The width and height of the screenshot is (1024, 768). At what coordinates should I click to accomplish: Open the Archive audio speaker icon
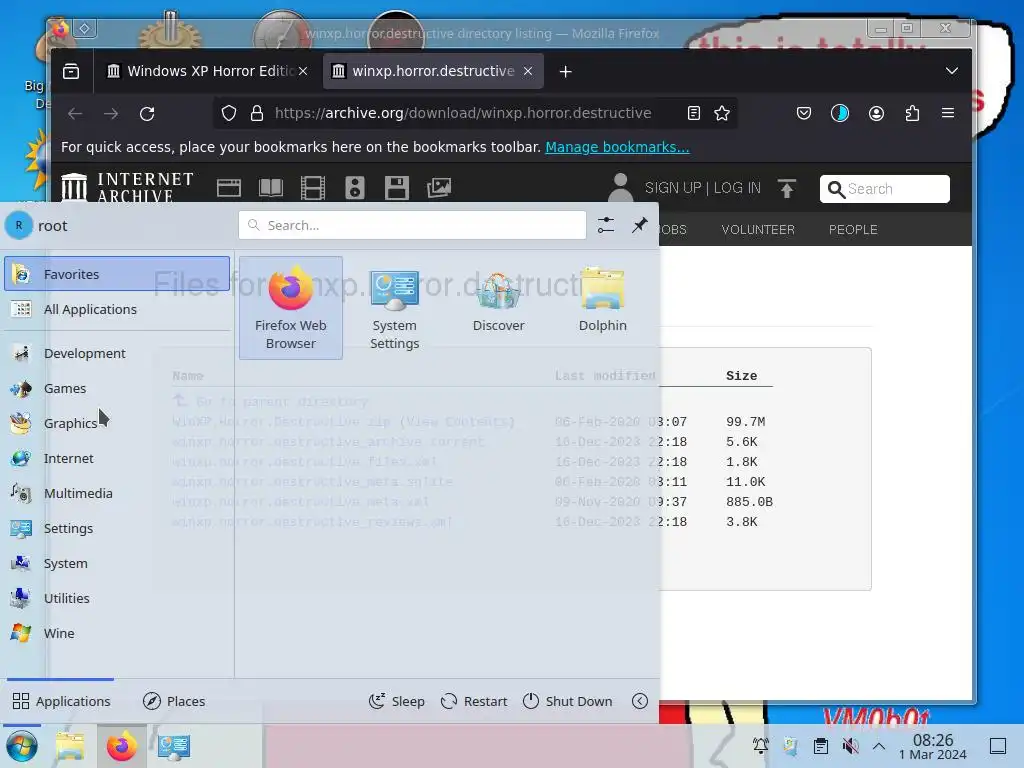pyautogui.click(x=355, y=188)
